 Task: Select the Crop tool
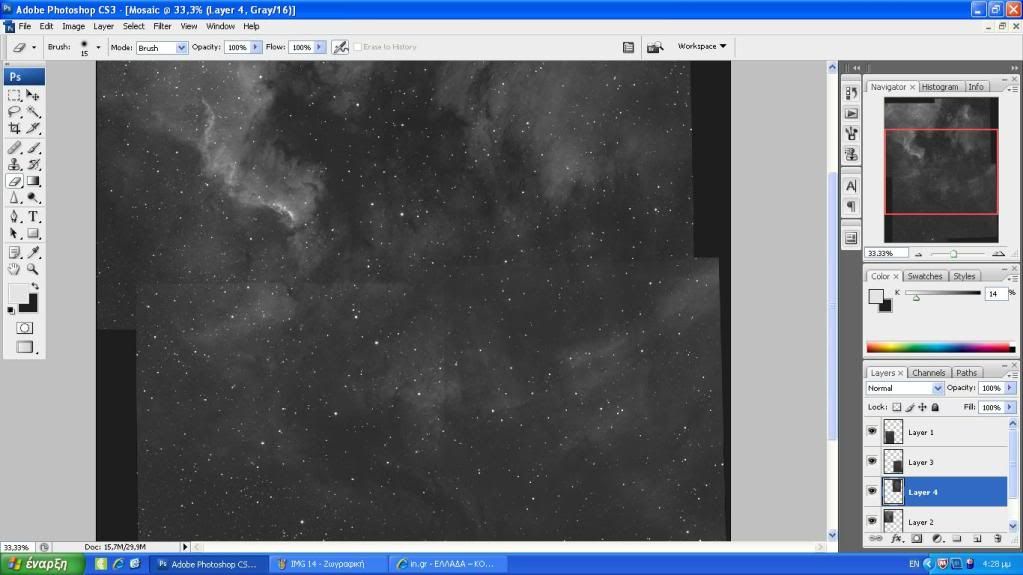click(x=14, y=129)
